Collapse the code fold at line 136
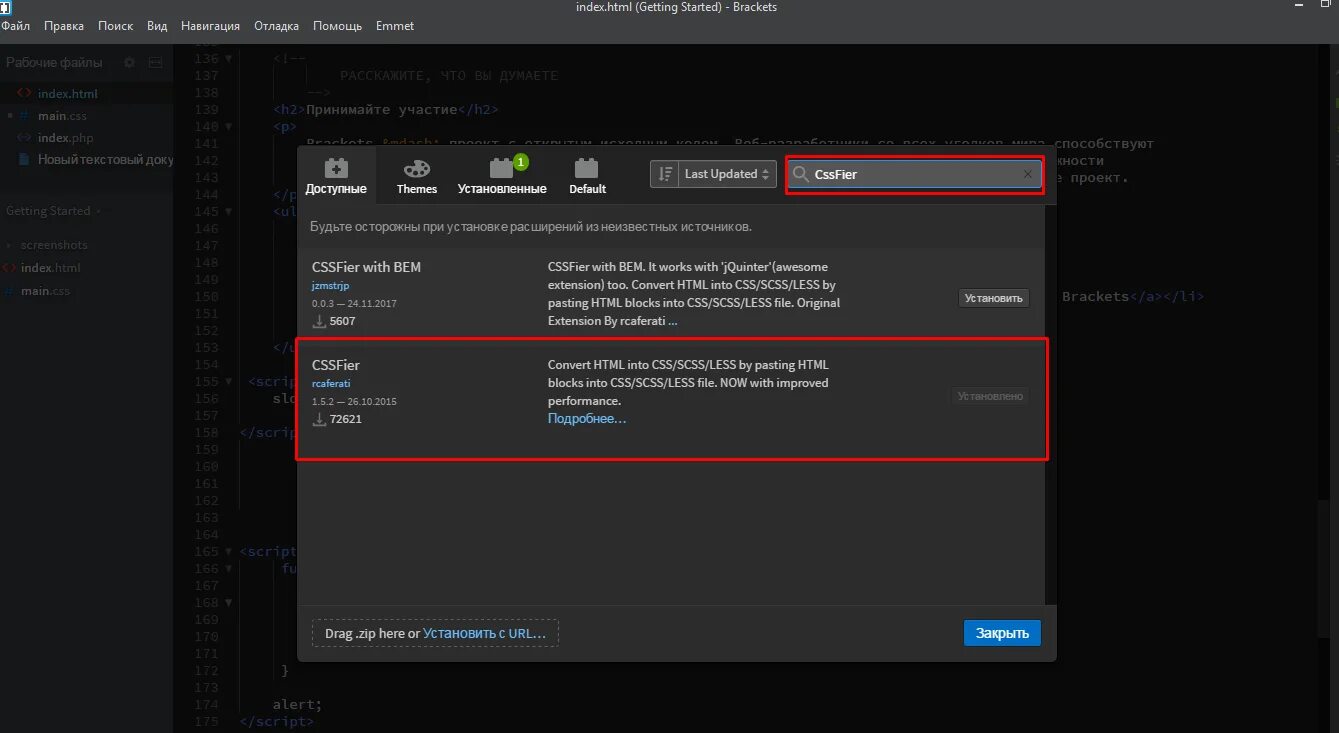This screenshot has width=1339, height=733. pos(228,59)
